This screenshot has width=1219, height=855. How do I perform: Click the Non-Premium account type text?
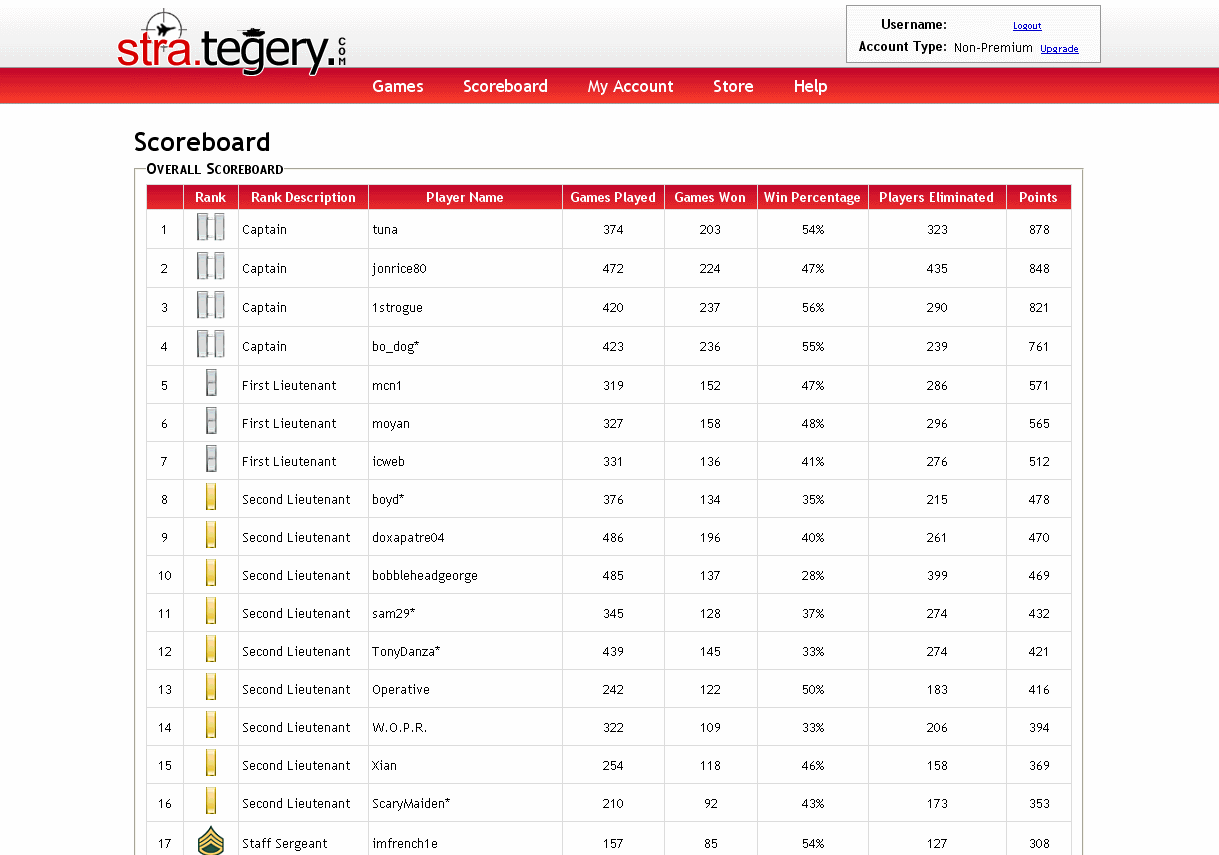(993, 47)
